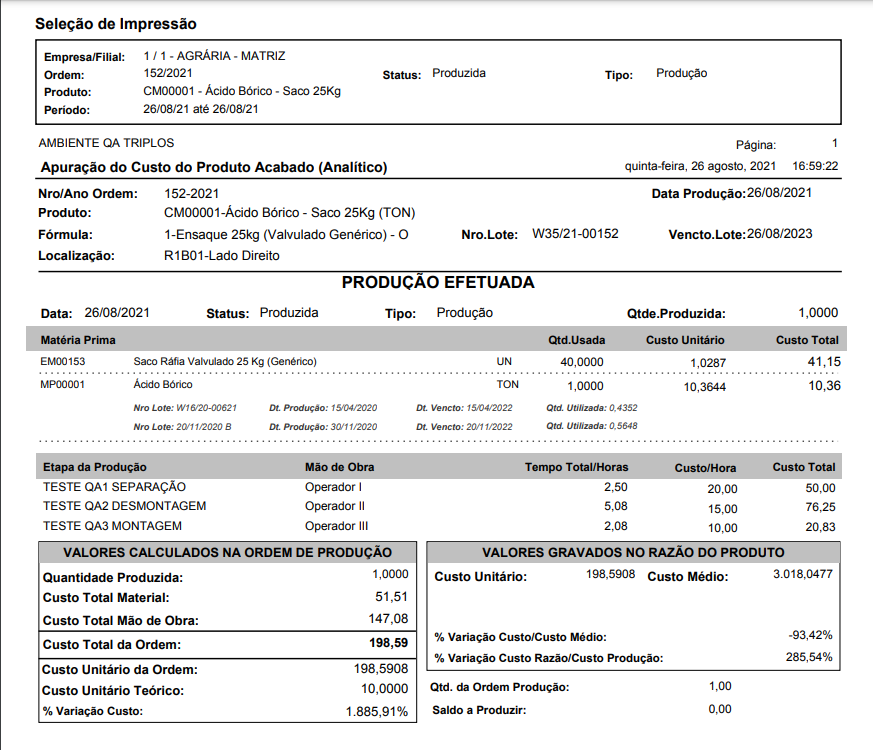Click the 'TESTE QA1 SEPARAÇÃO' row
873x750 pixels.
click(439, 488)
